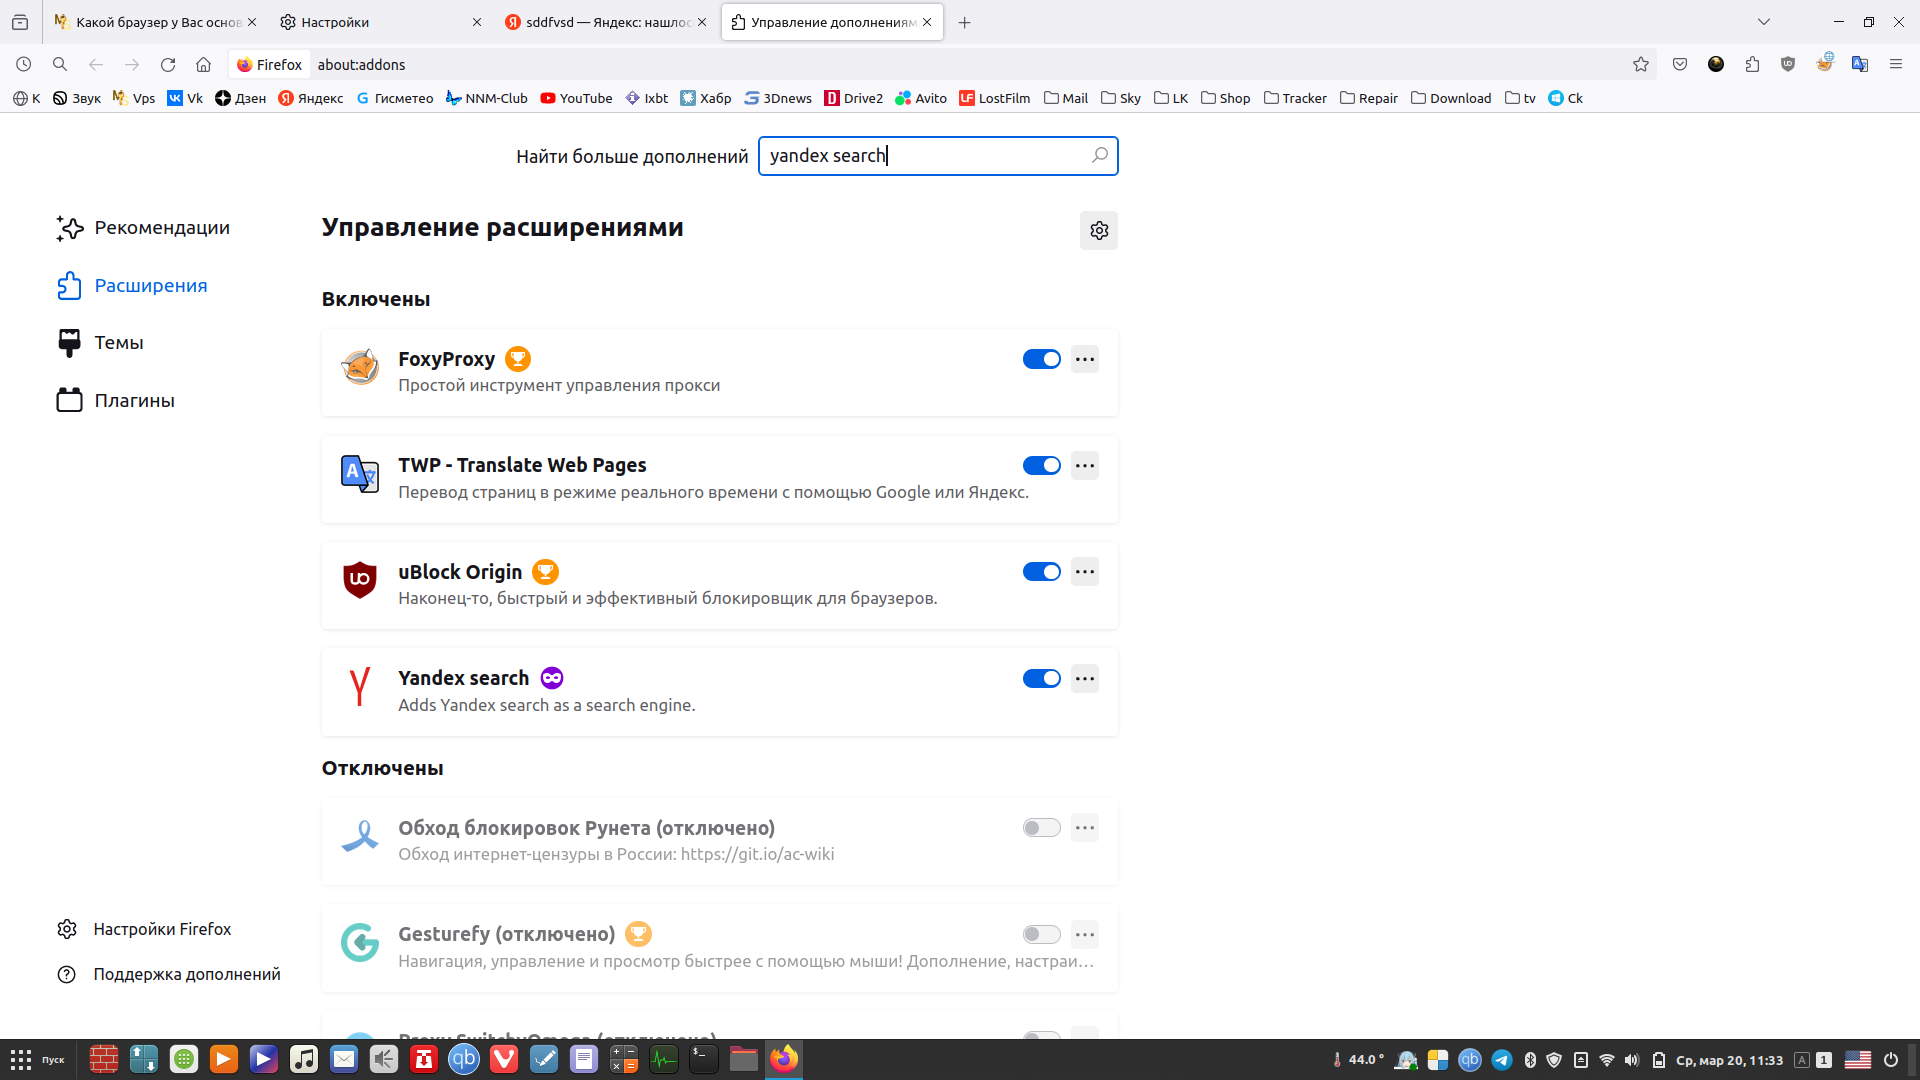Turn off the uBlock Origin toggle
1920x1080 pixels.
point(1042,572)
